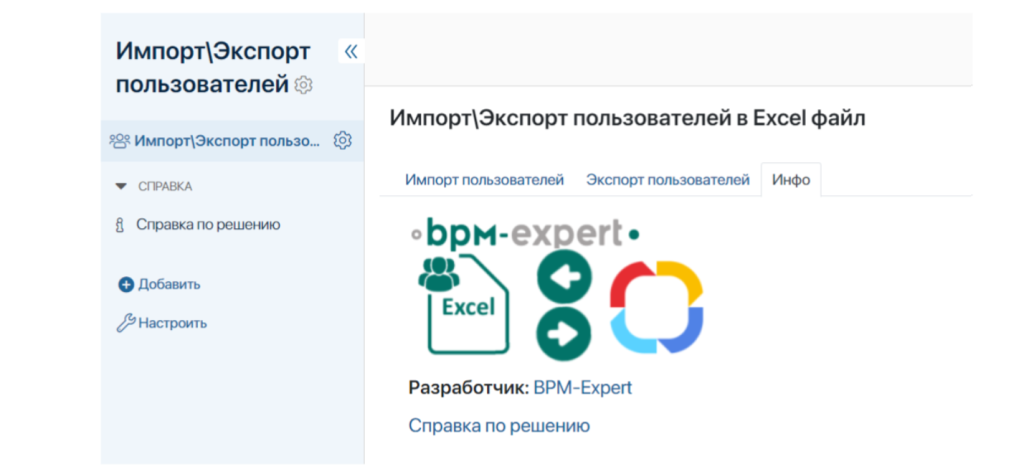Select Импорт\Экспорт пользо... item text in sidebar
The height and width of the screenshot is (472, 1024).
click(227, 141)
